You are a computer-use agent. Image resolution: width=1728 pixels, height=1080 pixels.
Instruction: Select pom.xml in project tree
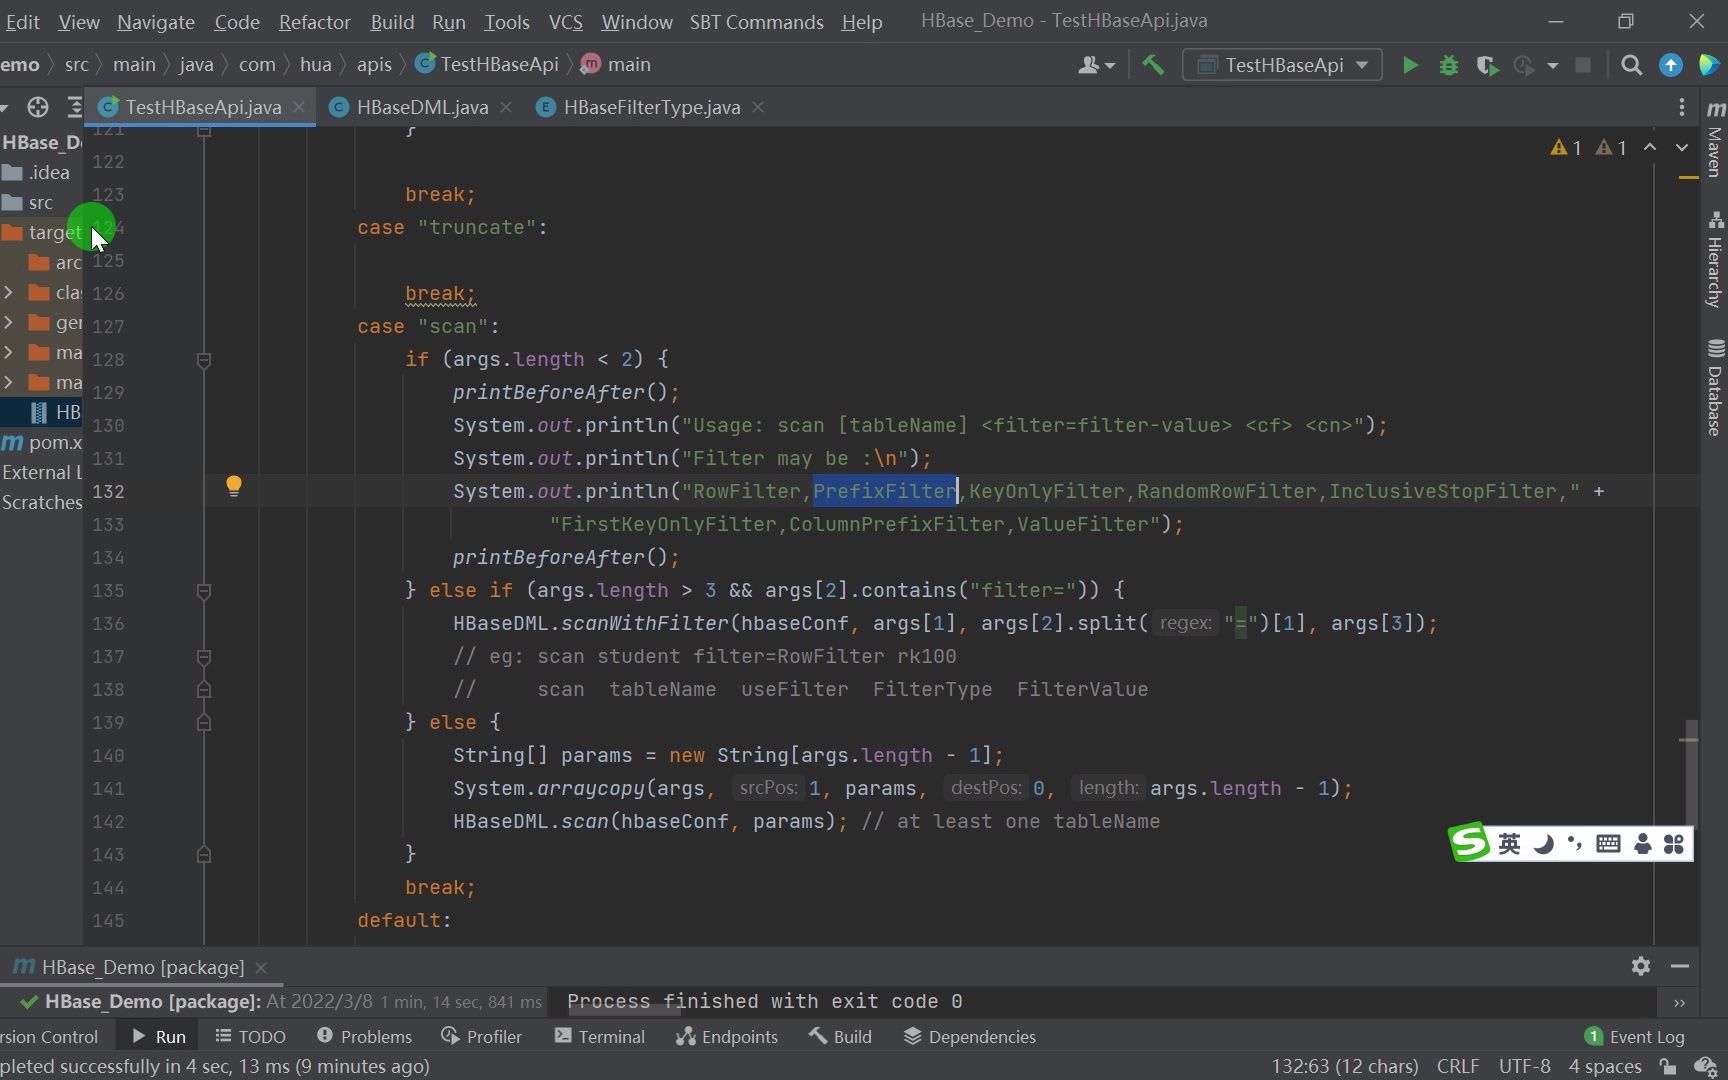tap(42, 442)
